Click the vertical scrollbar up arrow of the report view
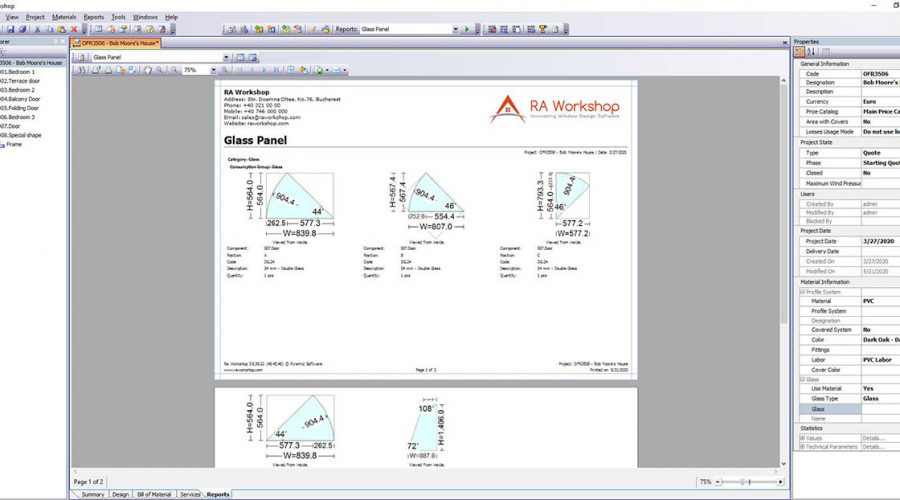The image size is (900, 500). 783,81
